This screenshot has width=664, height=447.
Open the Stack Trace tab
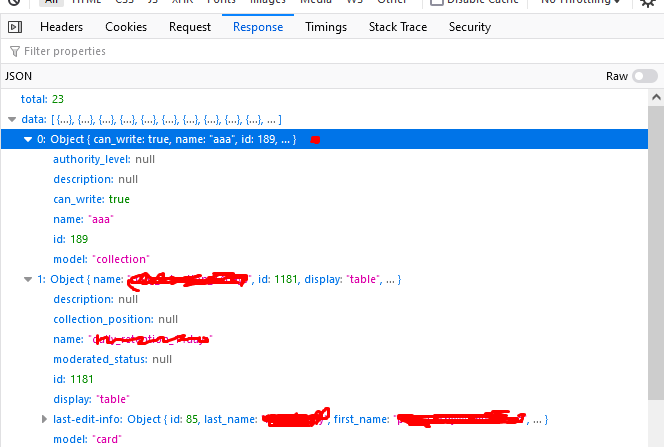click(398, 27)
